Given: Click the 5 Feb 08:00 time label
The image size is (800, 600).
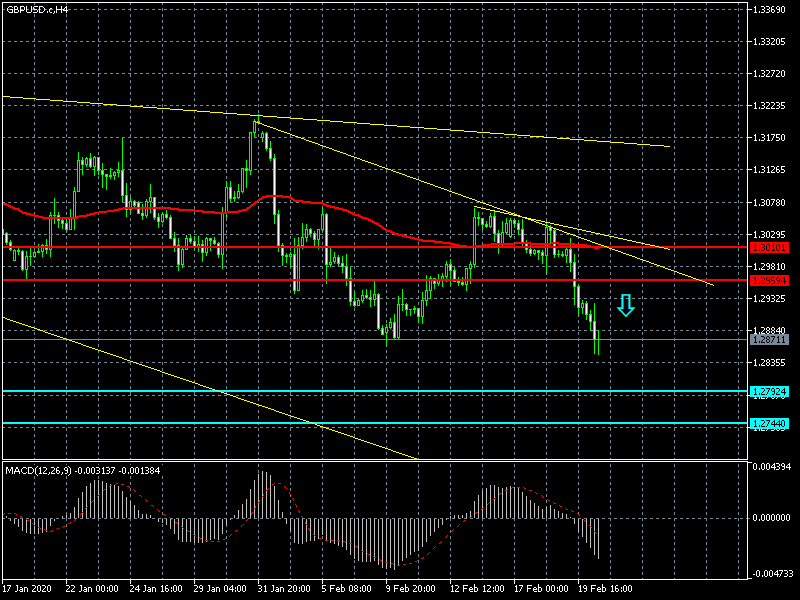Looking at the screenshot, I should (347, 588).
